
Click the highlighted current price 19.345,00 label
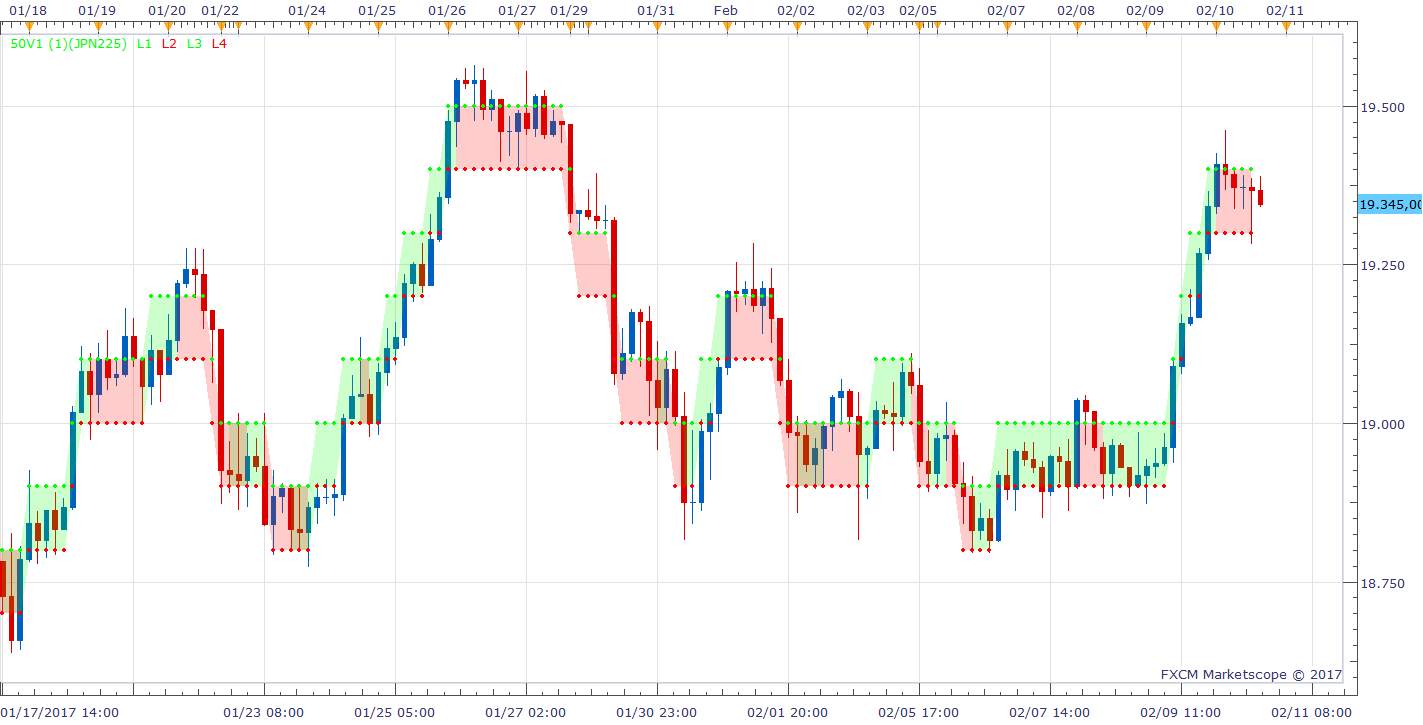click(1390, 204)
